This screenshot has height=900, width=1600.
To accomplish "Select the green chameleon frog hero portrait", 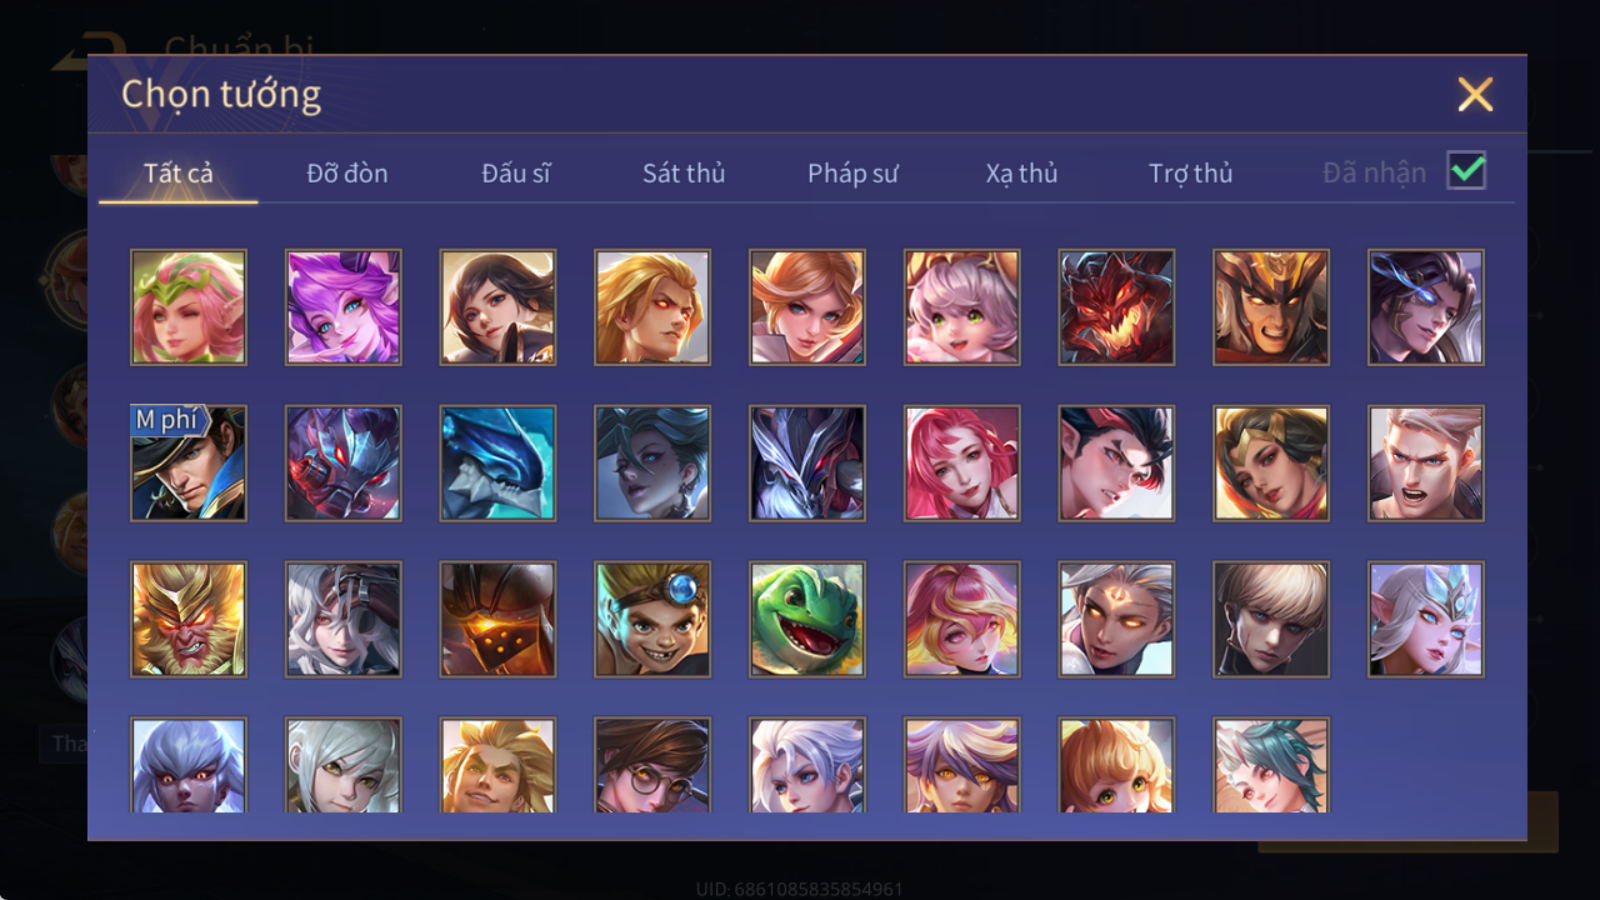I will point(807,619).
